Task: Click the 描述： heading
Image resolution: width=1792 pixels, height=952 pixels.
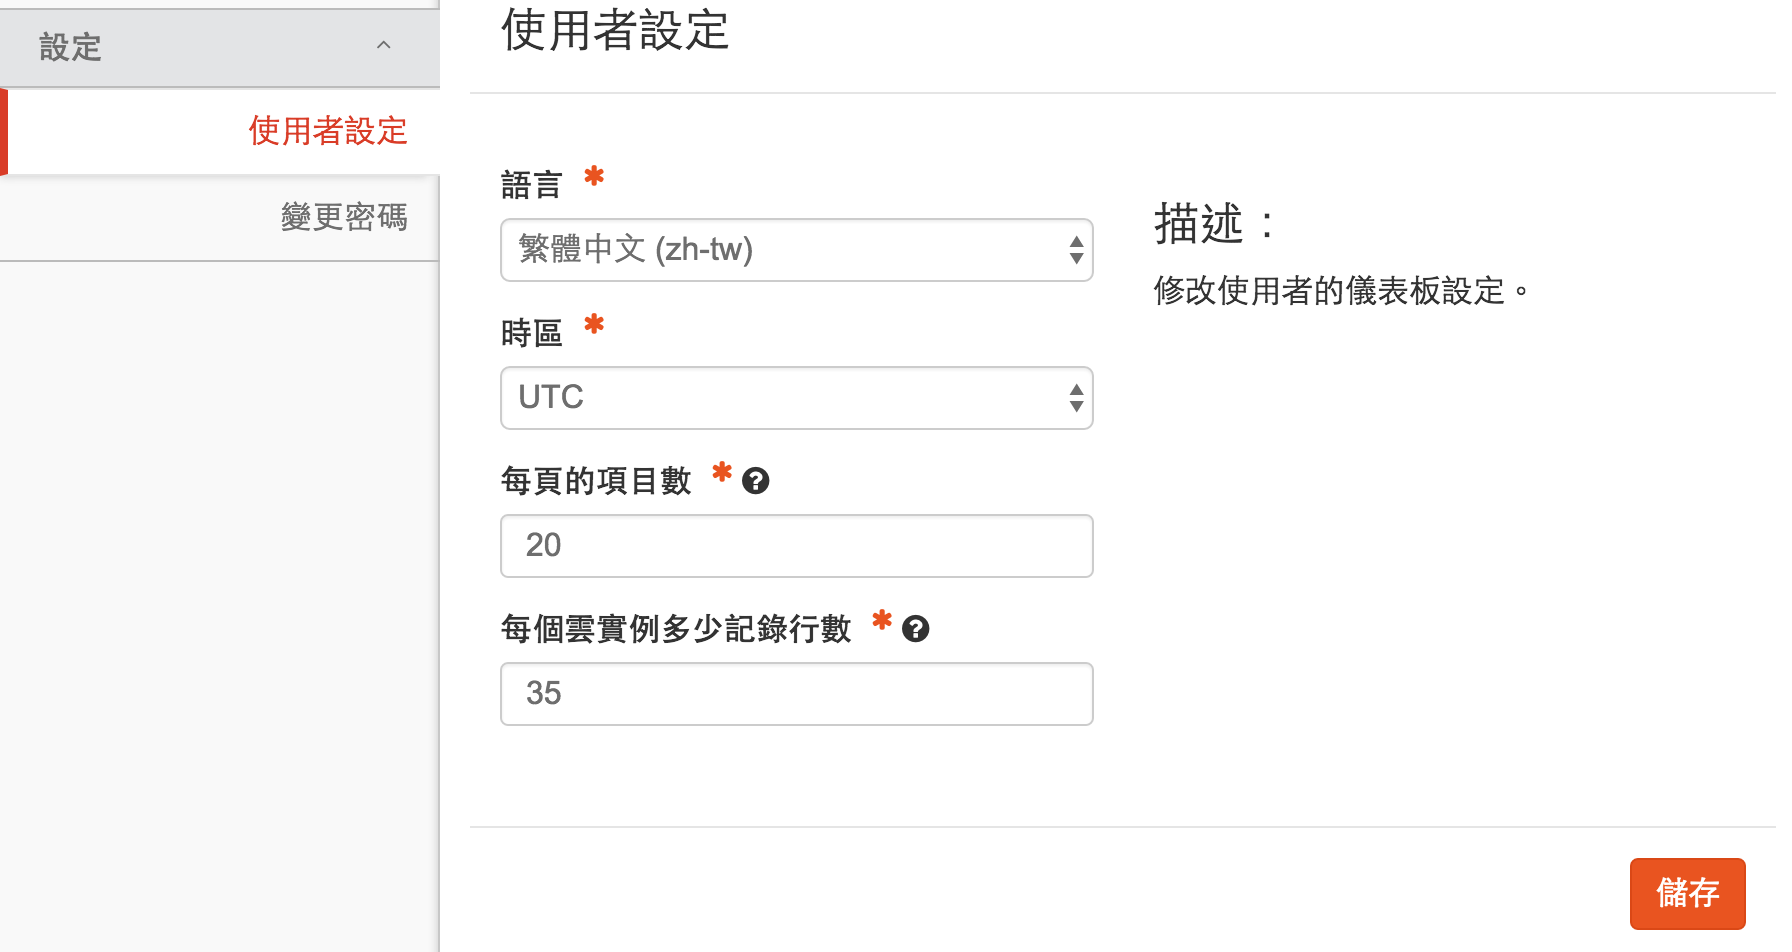Action: 1213,224
